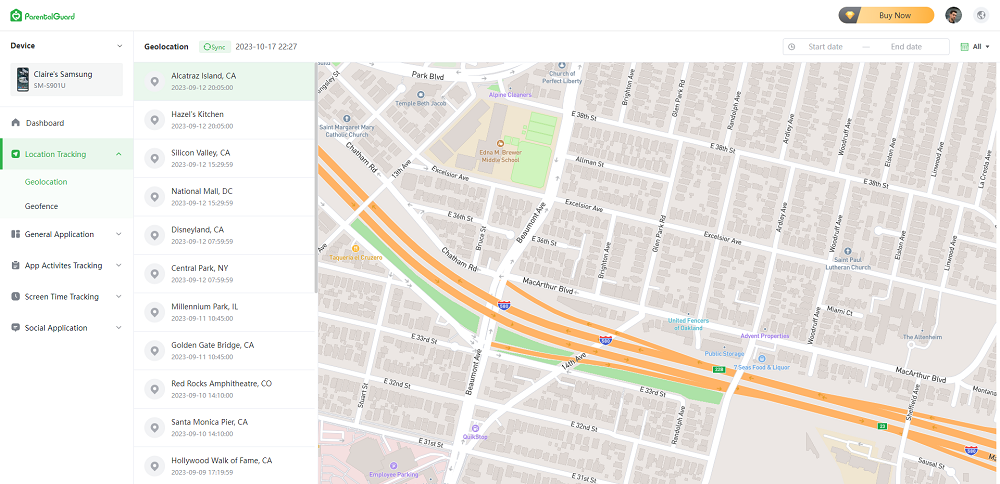Expand the Device section chevron
This screenshot has height=484, width=1000.
click(119, 46)
